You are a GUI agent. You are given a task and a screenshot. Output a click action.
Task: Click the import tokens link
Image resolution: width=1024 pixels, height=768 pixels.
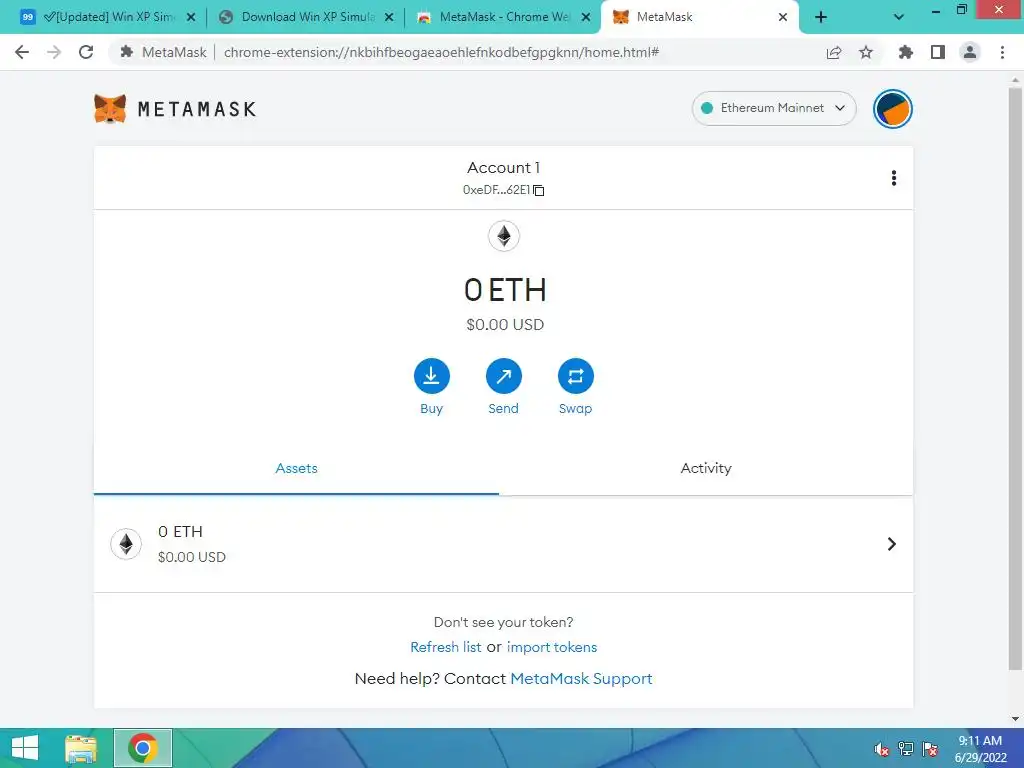pos(552,647)
